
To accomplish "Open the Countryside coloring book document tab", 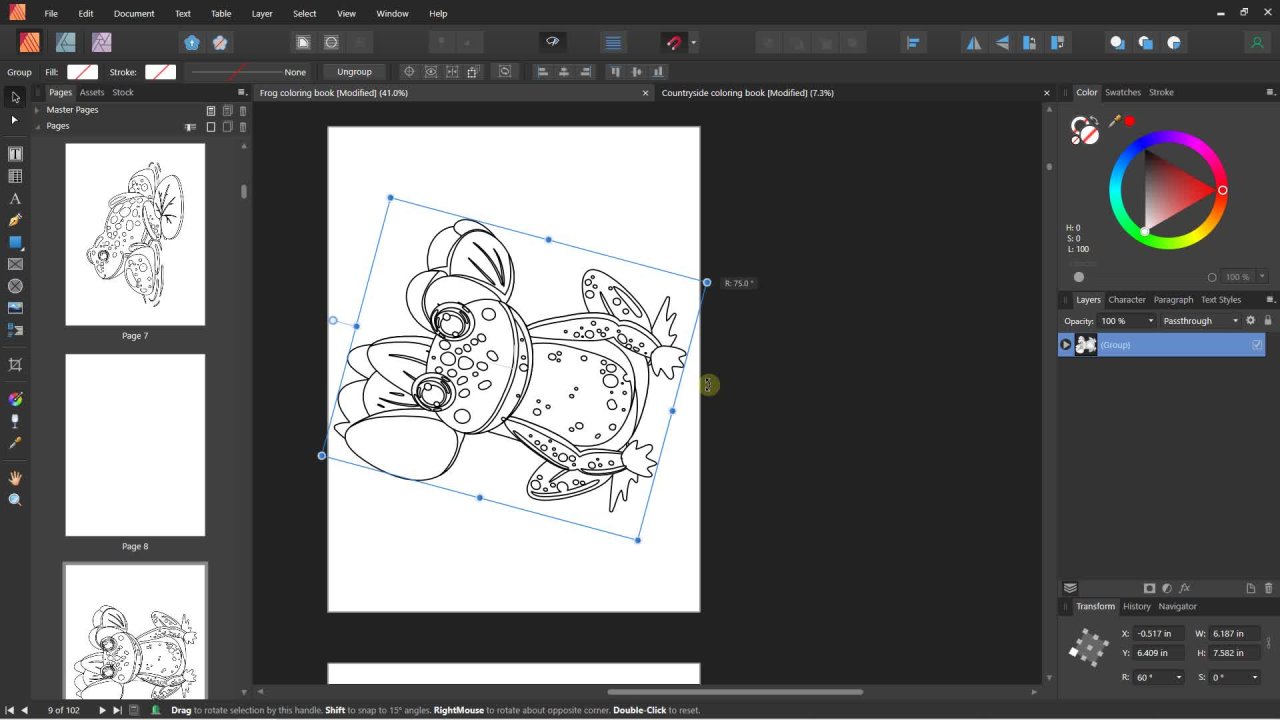I will pyautogui.click(x=747, y=93).
